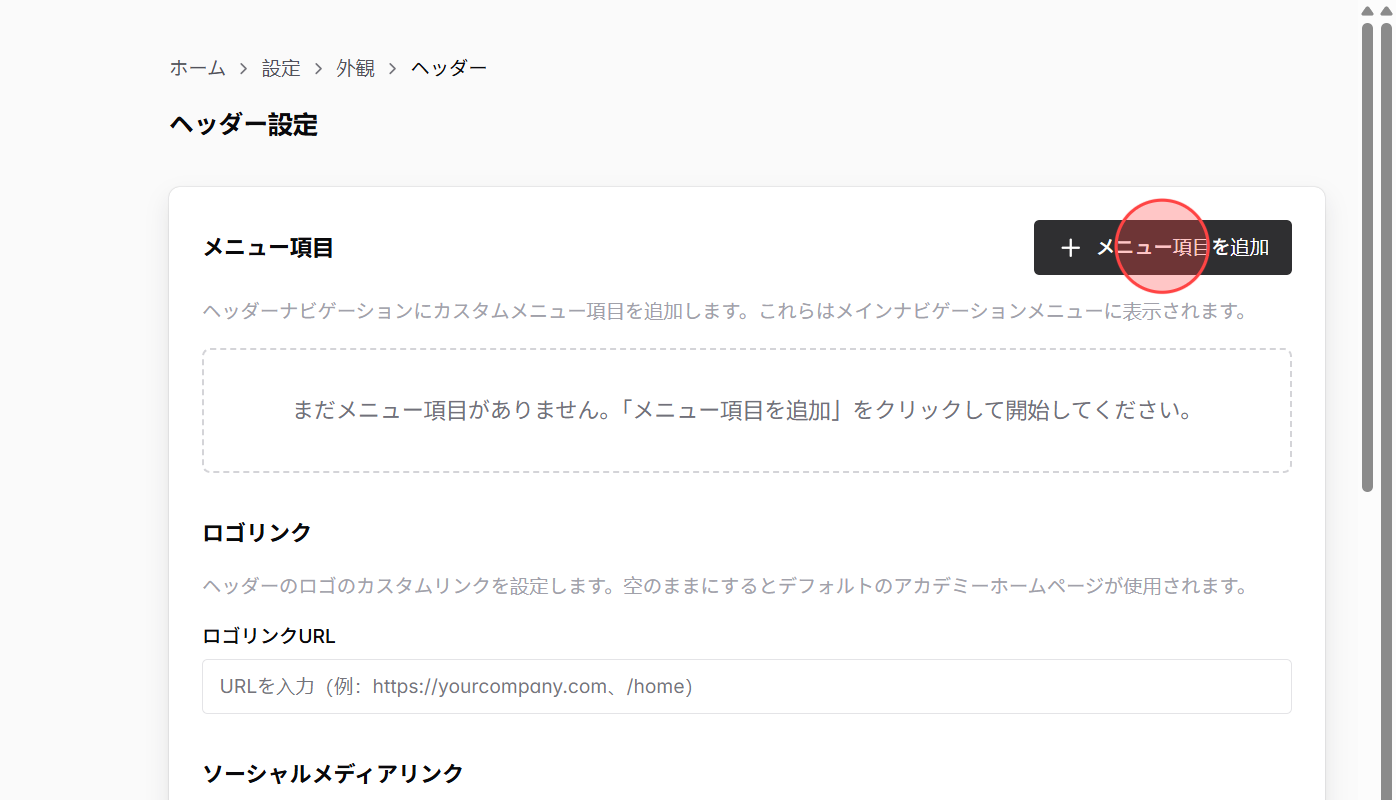Click the plus icon on the add menu item button
Image resolution: width=1396 pixels, height=800 pixels.
click(1070, 247)
